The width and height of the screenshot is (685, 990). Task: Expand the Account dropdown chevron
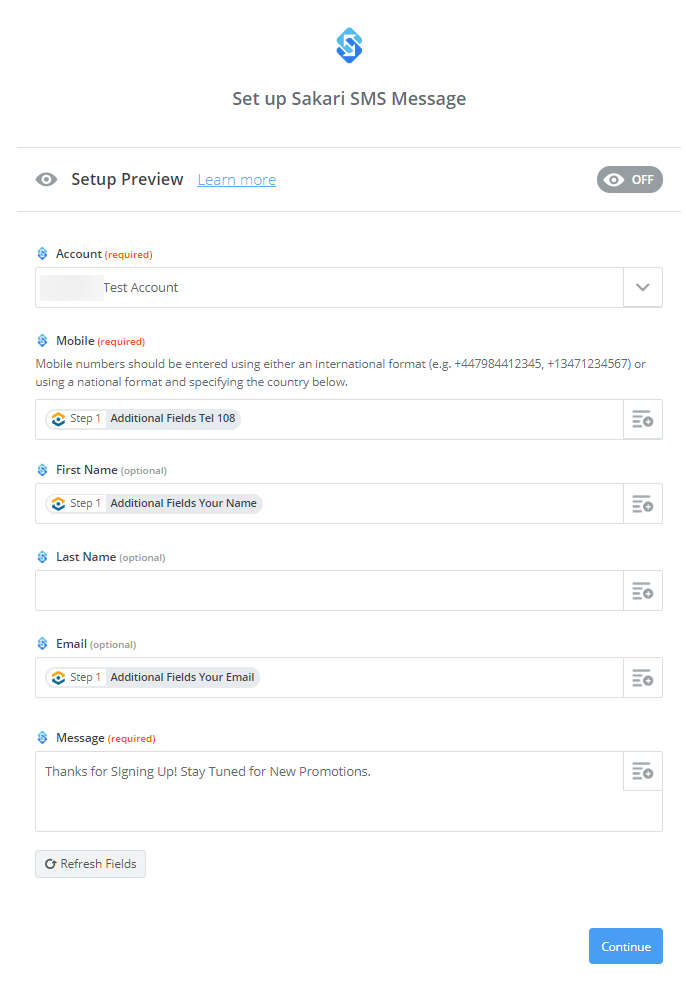pyautogui.click(x=643, y=288)
